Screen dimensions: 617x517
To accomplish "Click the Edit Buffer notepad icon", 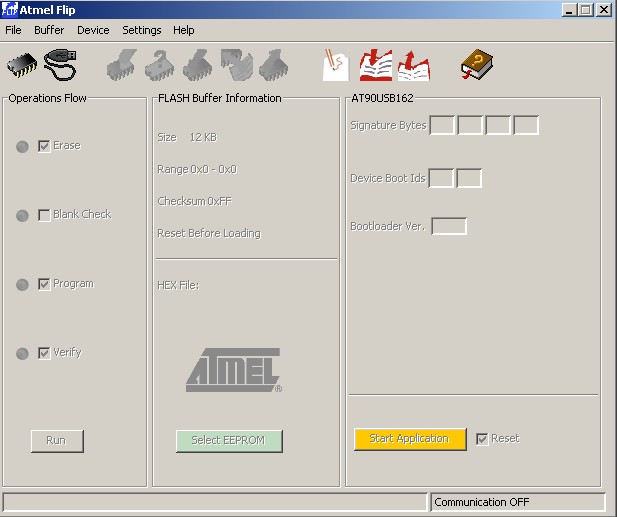I will coord(335,65).
